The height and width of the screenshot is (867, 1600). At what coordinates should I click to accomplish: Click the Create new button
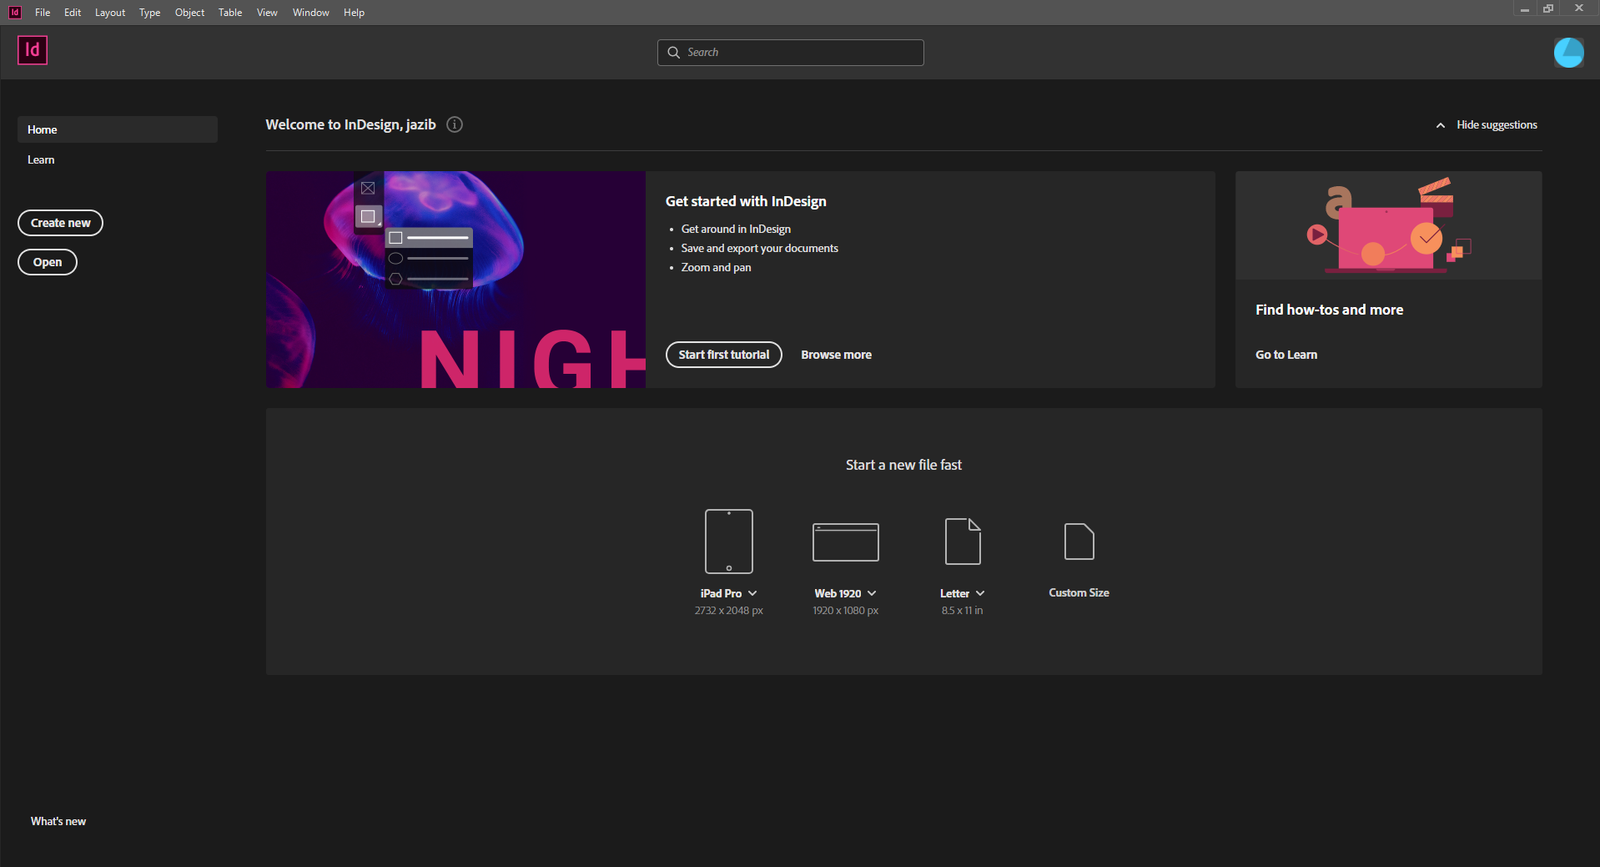click(60, 223)
